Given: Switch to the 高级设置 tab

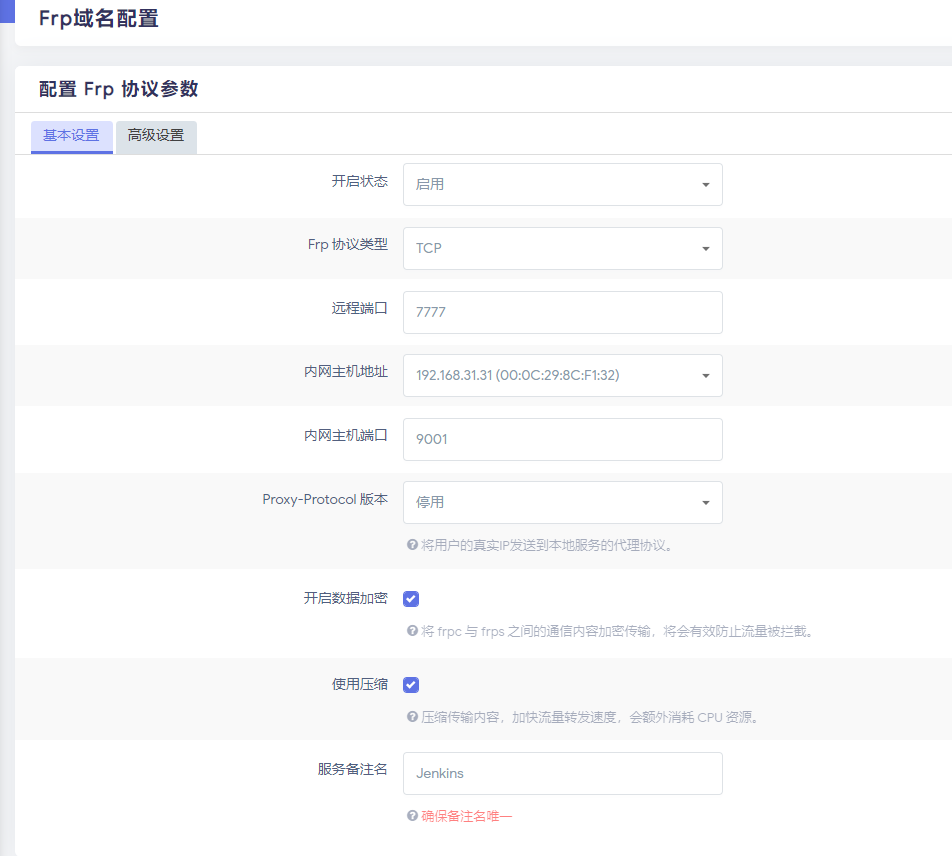Looking at the screenshot, I should (x=156, y=136).
